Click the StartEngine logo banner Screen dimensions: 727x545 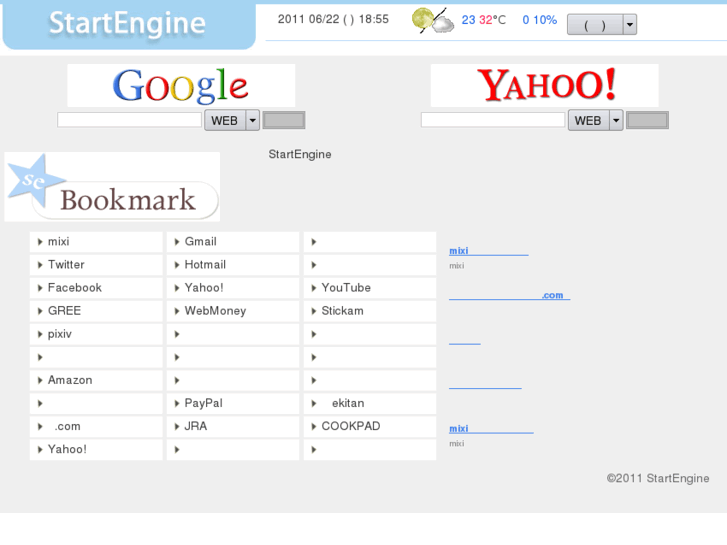click(x=129, y=25)
